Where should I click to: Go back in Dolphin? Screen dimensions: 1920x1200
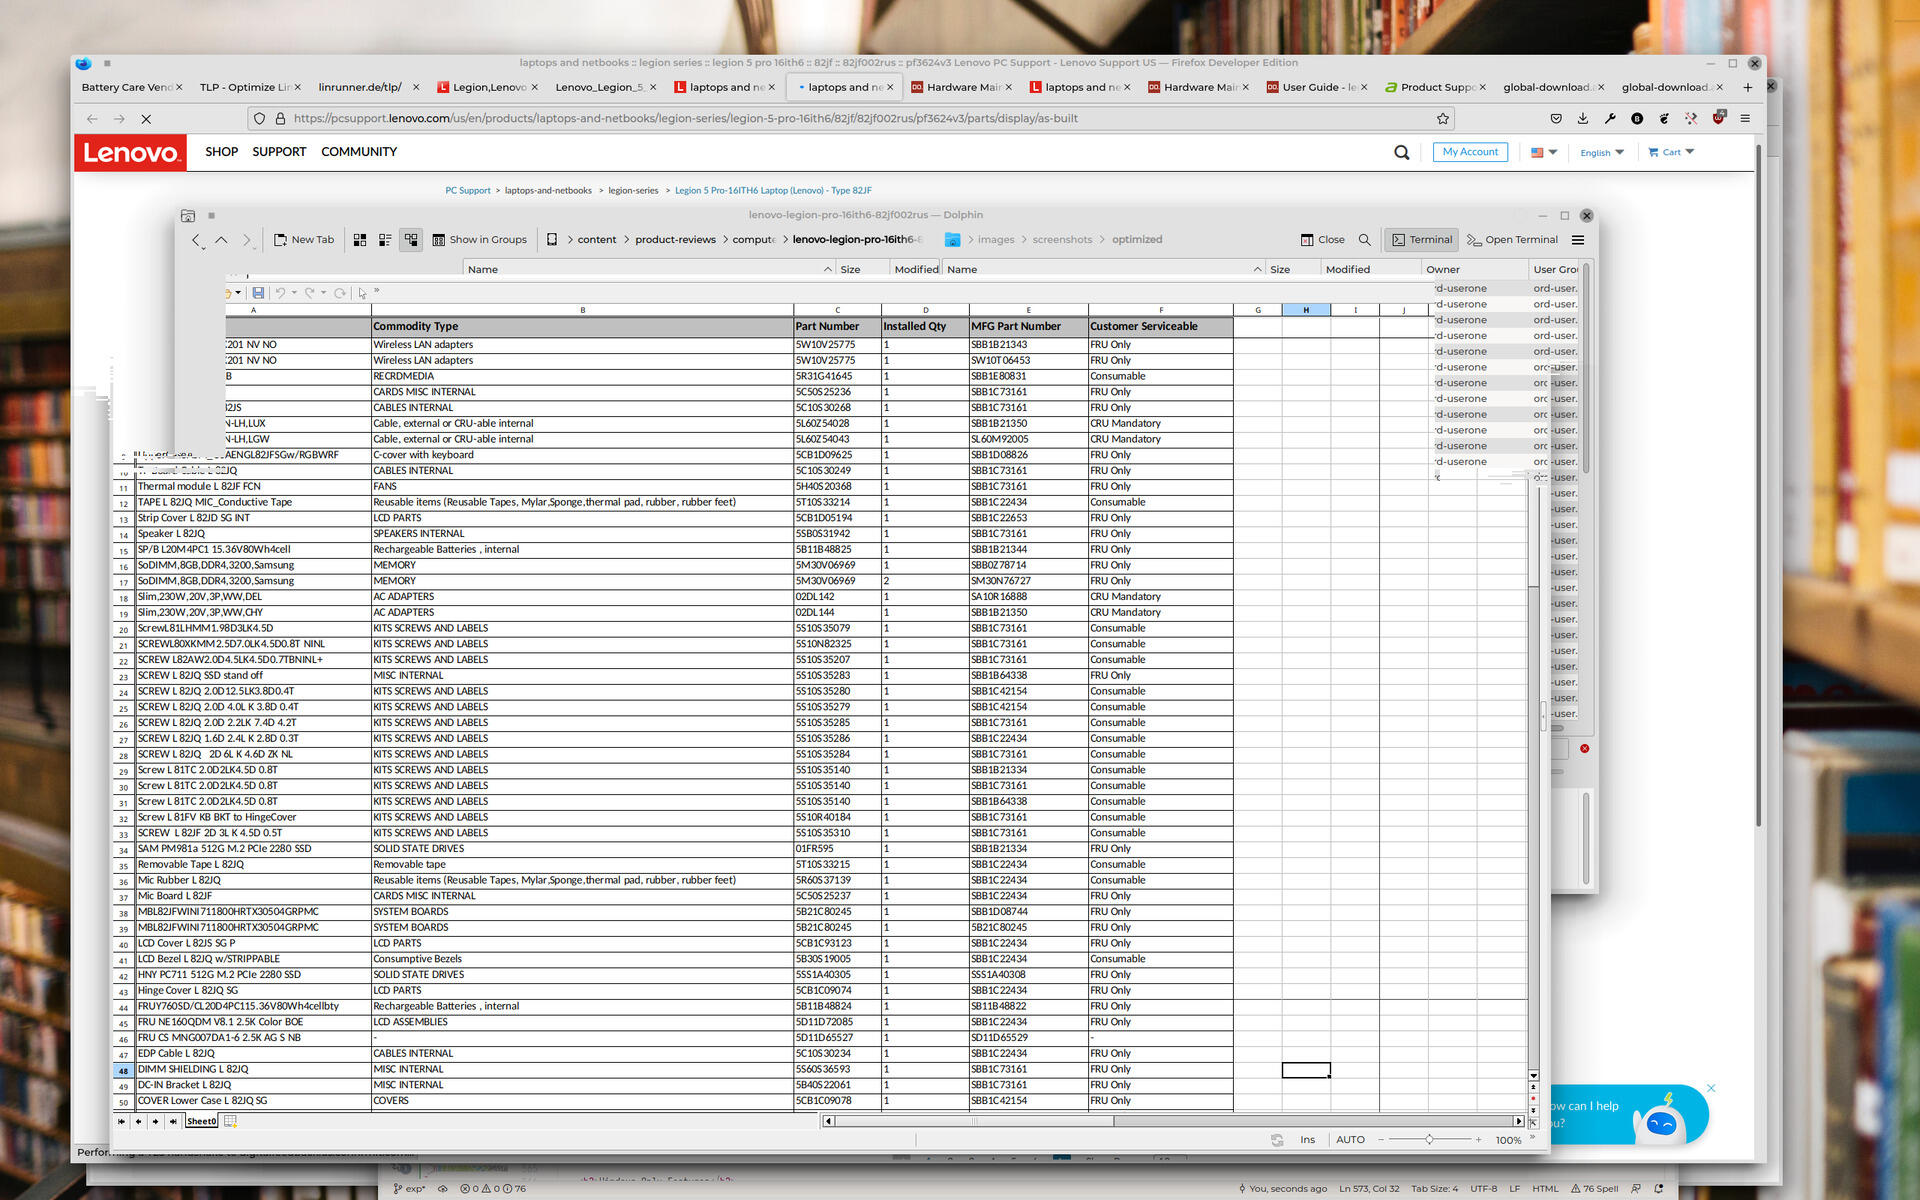(197, 240)
